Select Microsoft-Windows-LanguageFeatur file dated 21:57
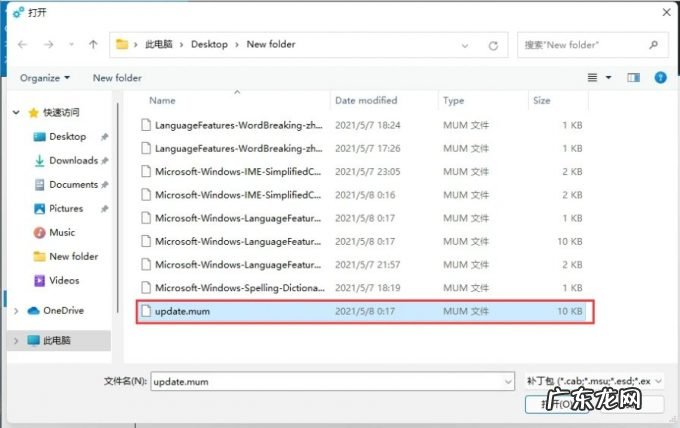Viewport: 680px width, 428px height. (x=362, y=265)
